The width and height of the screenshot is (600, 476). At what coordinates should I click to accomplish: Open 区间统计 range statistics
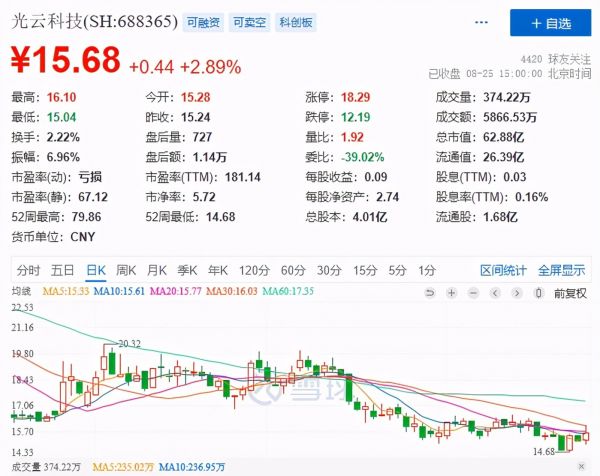[503, 271]
